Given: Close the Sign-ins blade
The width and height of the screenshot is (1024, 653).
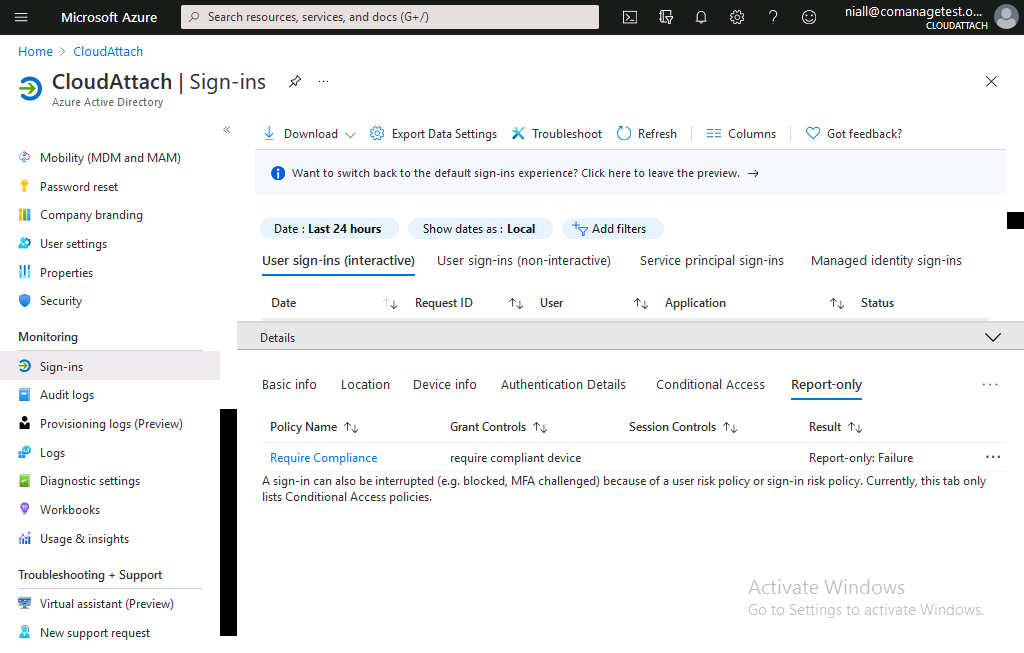Looking at the screenshot, I should [991, 82].
